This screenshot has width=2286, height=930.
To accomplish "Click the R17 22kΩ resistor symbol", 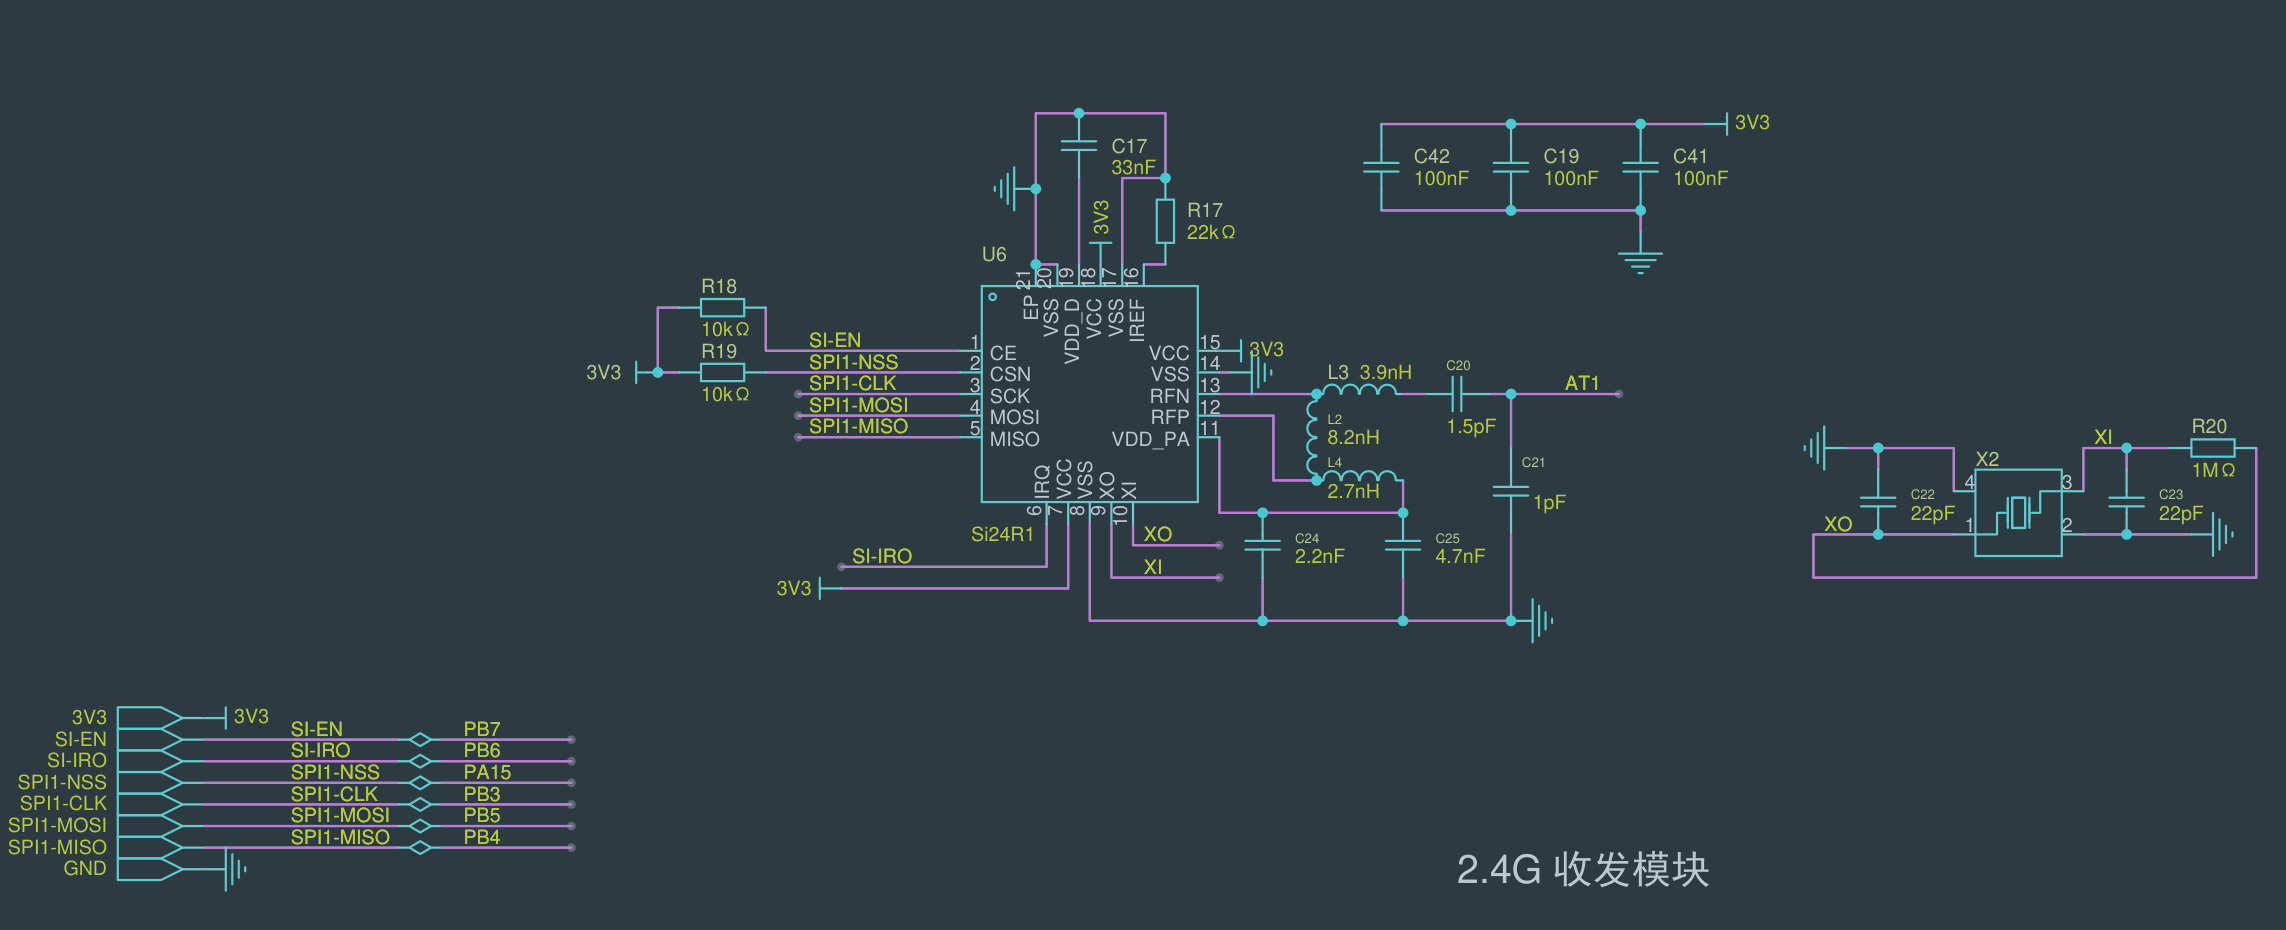I will click(1165, 221).
